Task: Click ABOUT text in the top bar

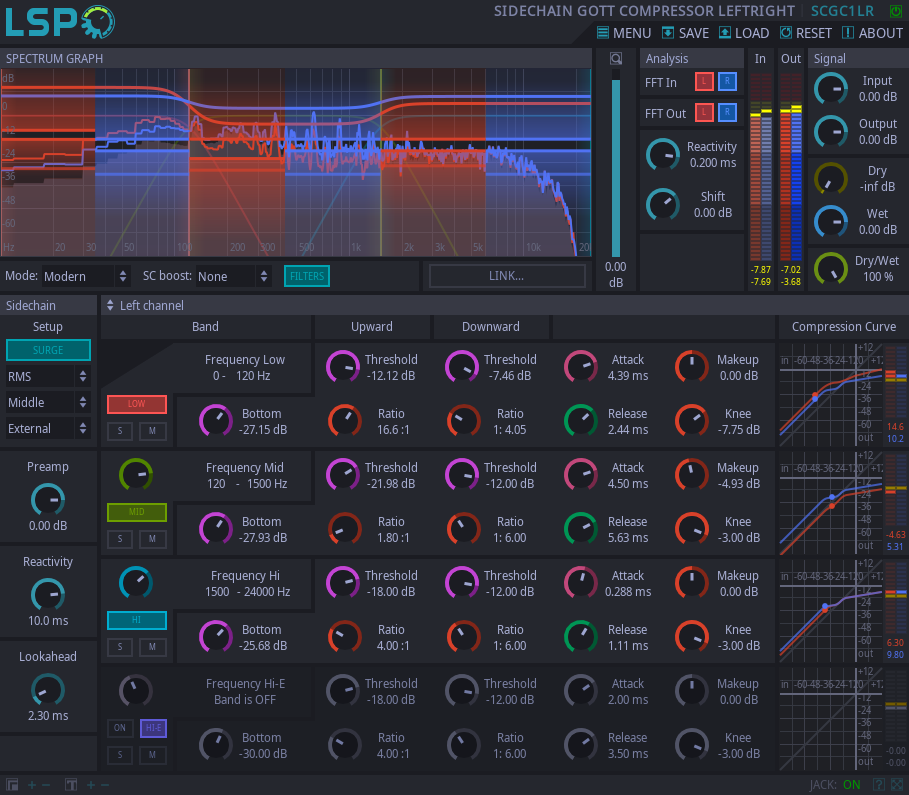Action: point(881,33)
